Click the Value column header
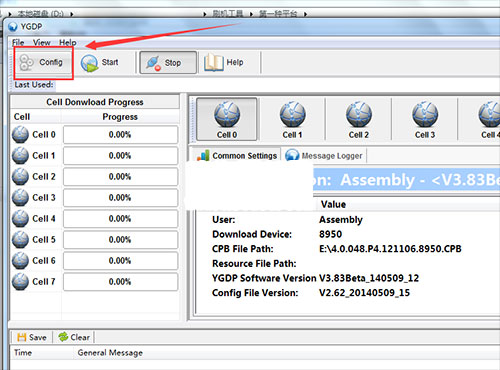Image resolution: width=500 pixels, height=370 pixels. click(x=333, y=204)
